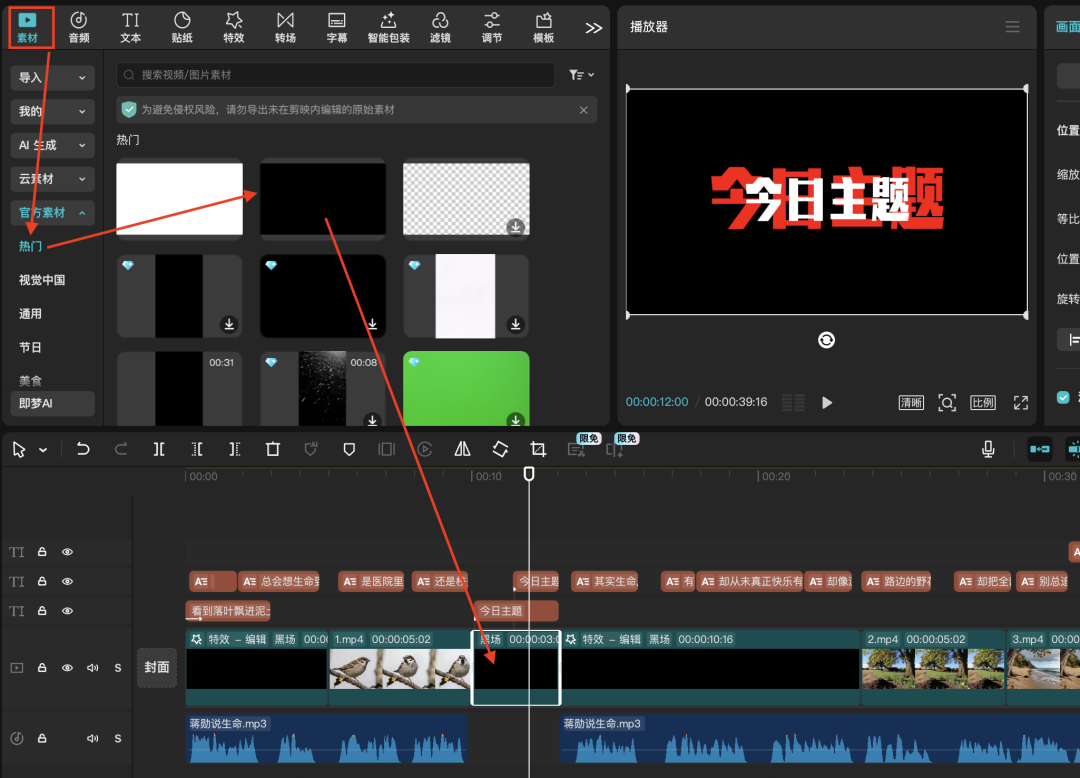Open the 文本 (Text) panel icon
Viewport: 1080px width, 778px height.
point(130,27)
